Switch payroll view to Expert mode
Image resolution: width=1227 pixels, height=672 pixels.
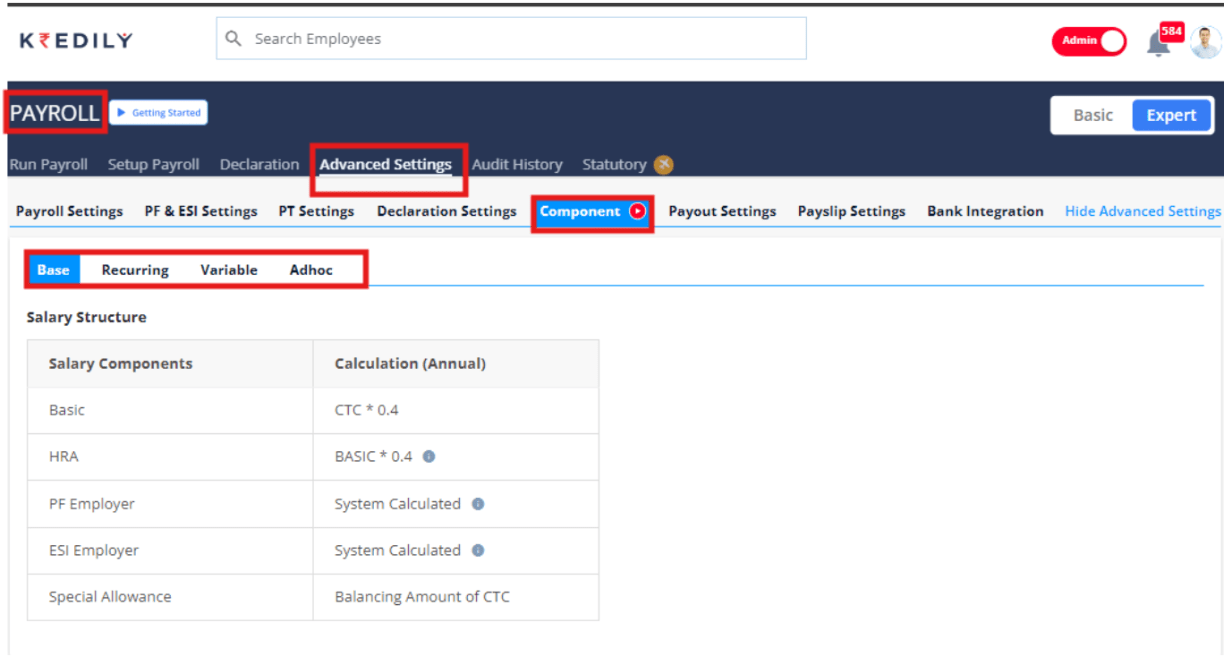point(1172,114)
